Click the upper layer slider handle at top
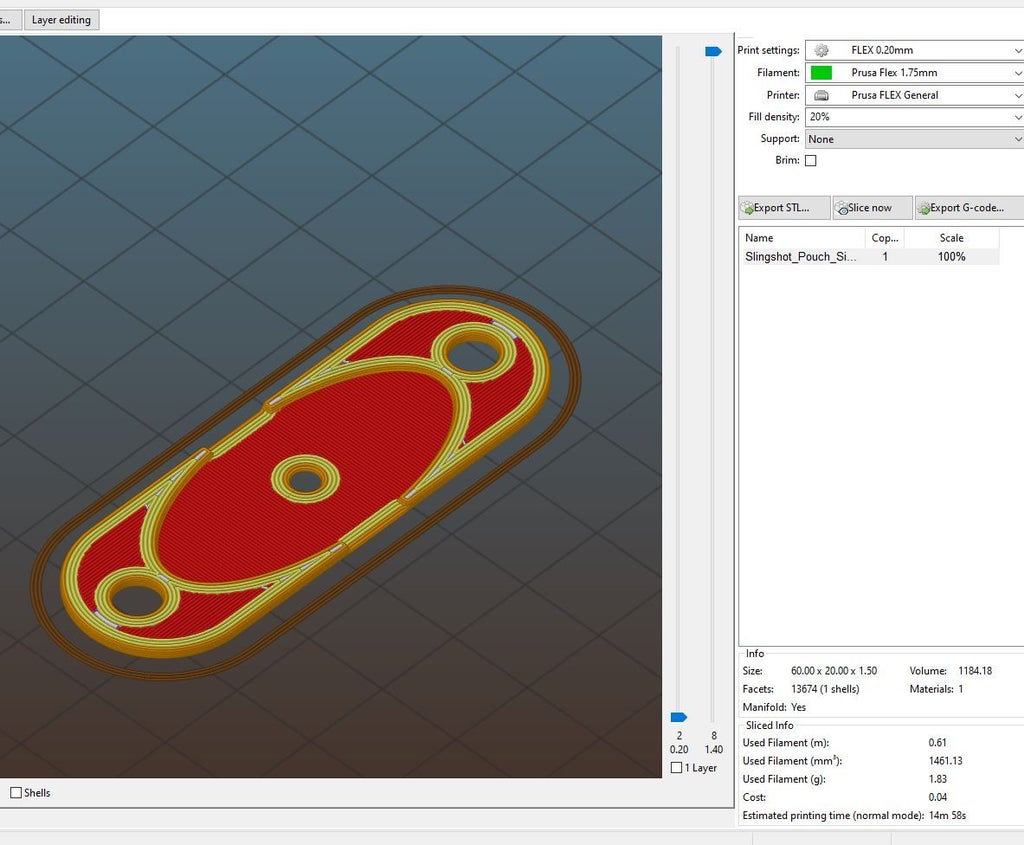1024x845 pixels. coord(713,51)
